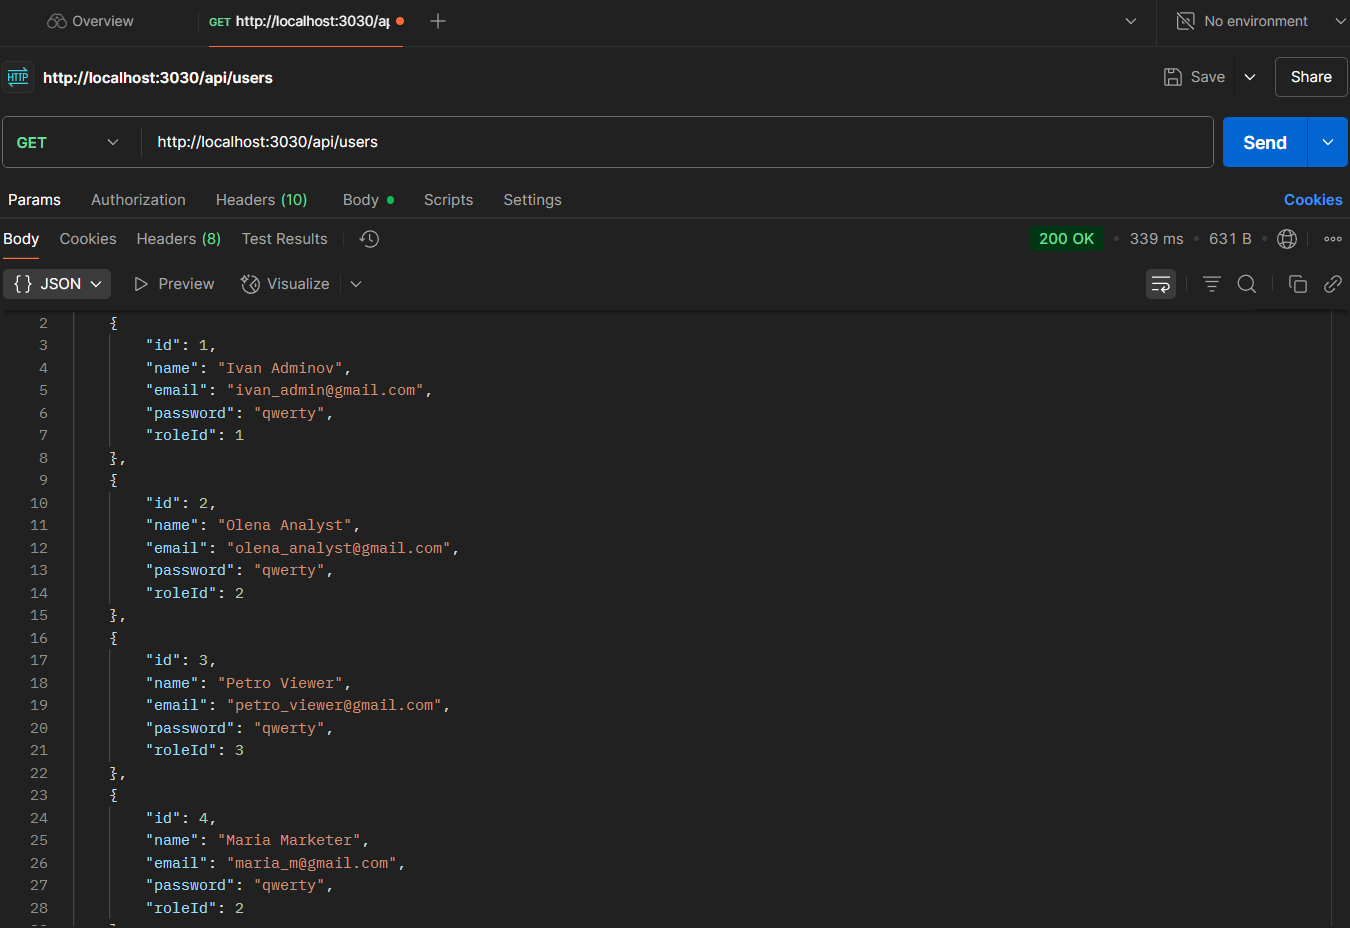Switch to the Authorization tab

[138, 200]
